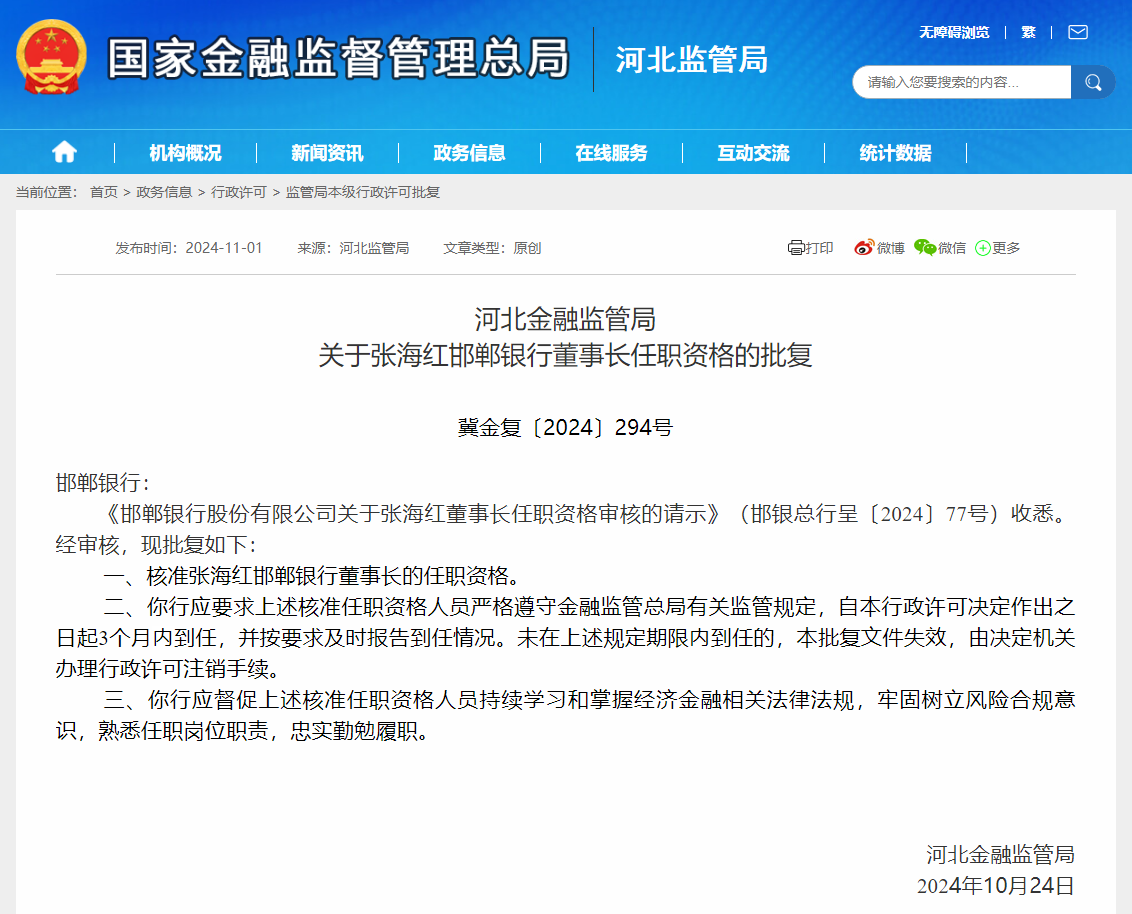Click the 打印 text label
1132x914 pixels.
point(819,248)
